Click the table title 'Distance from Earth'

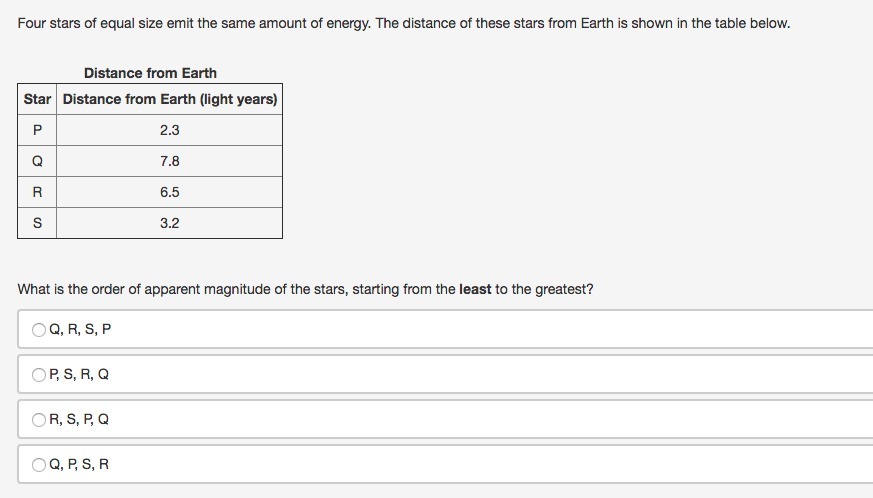point(150,73)
